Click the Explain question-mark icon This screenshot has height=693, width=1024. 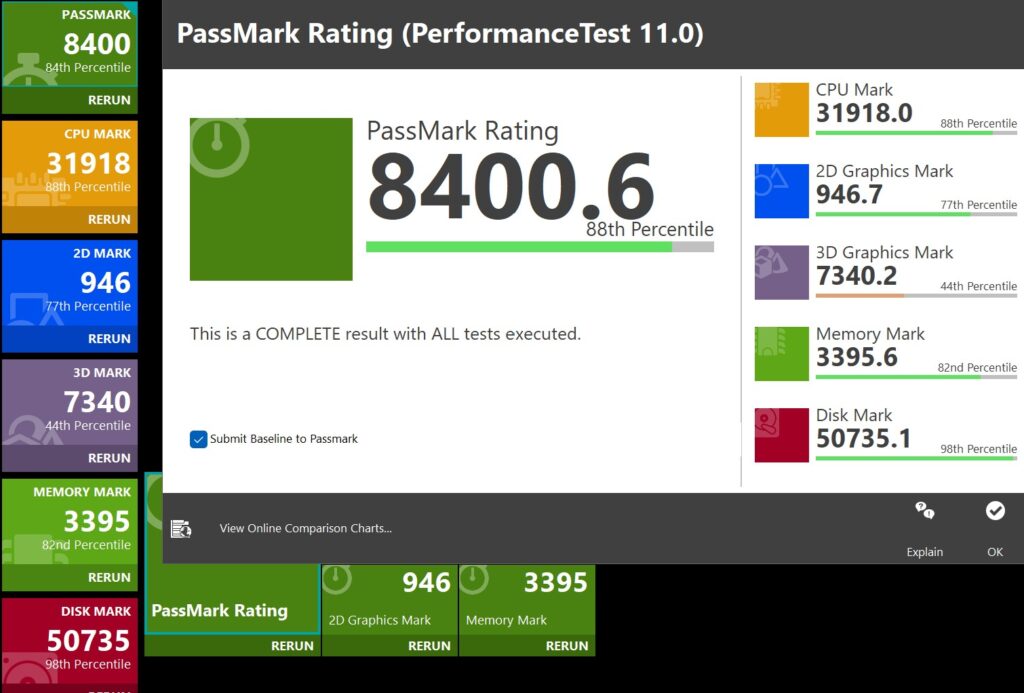(924, 512)
